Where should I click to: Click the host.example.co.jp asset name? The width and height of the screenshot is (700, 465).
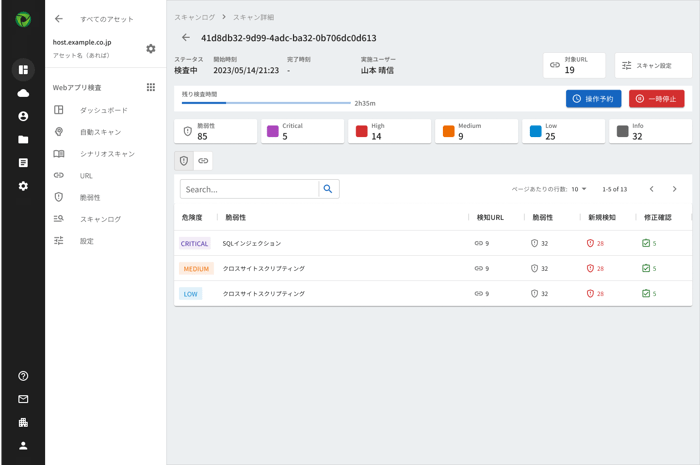point(82,42)
